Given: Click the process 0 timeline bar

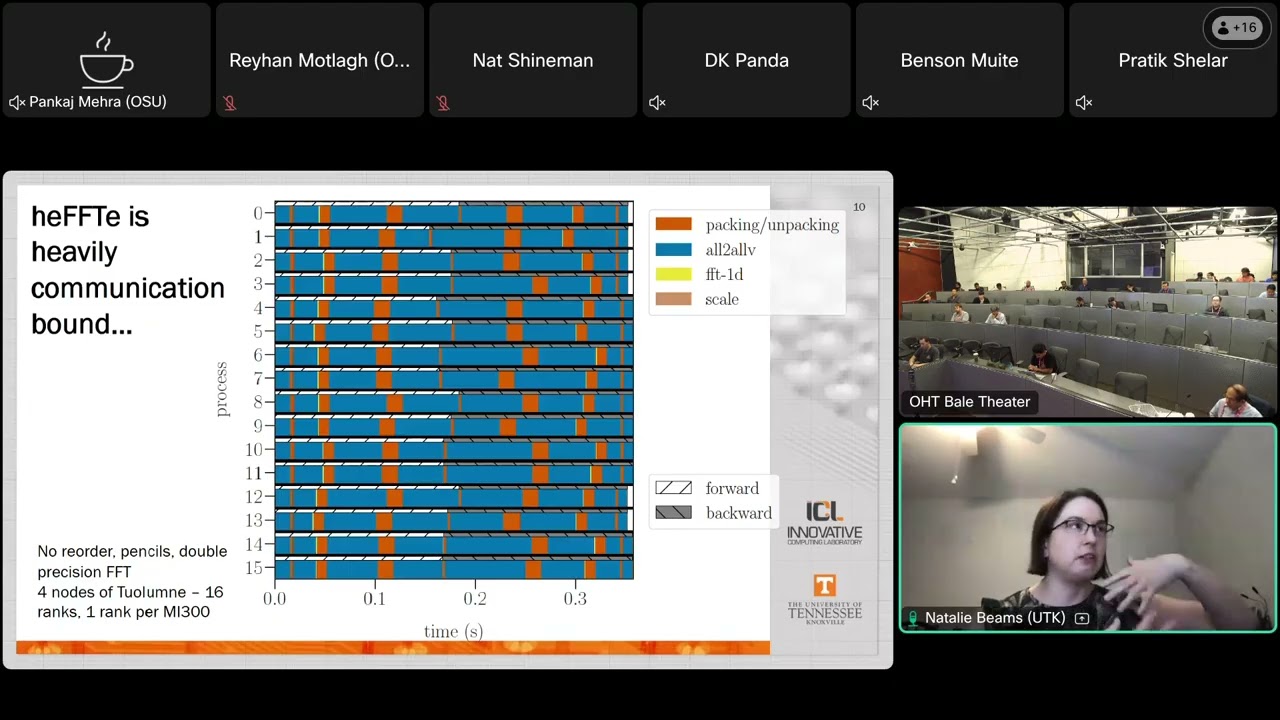Looking at the screenshot, I should (x=454, y=212).
